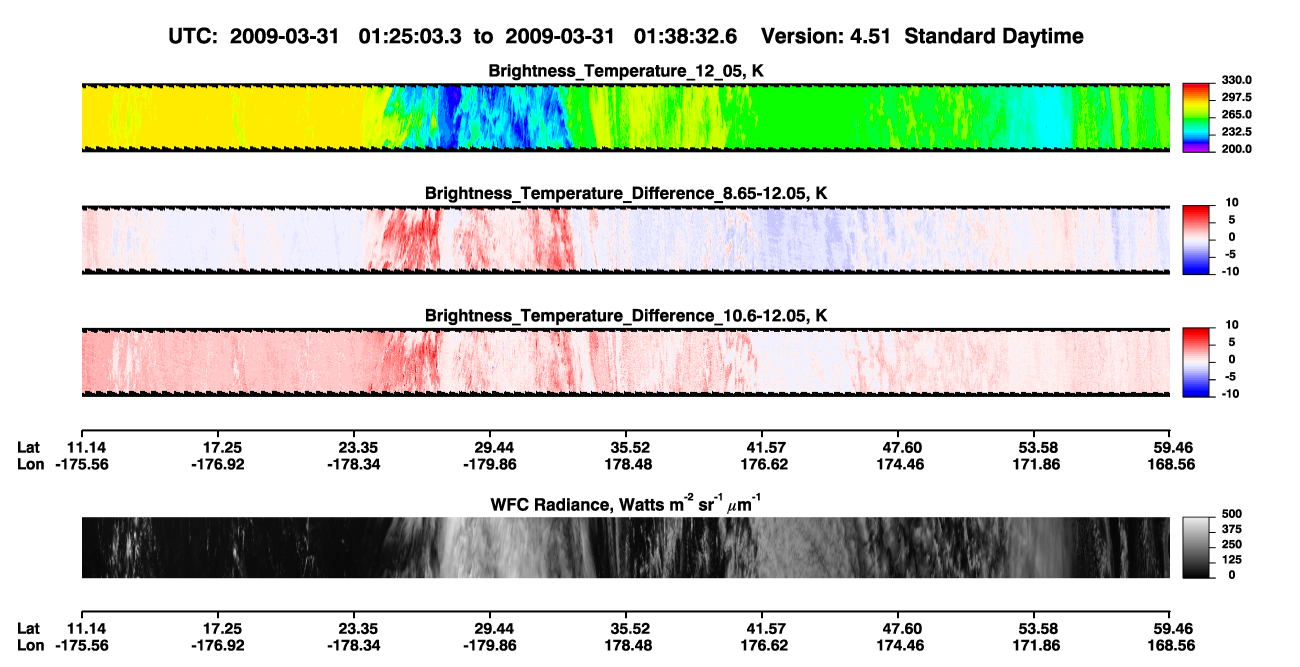Click the lower axis longitude value 171.86
The image size is (1300, 667).
click(1034, 645)
